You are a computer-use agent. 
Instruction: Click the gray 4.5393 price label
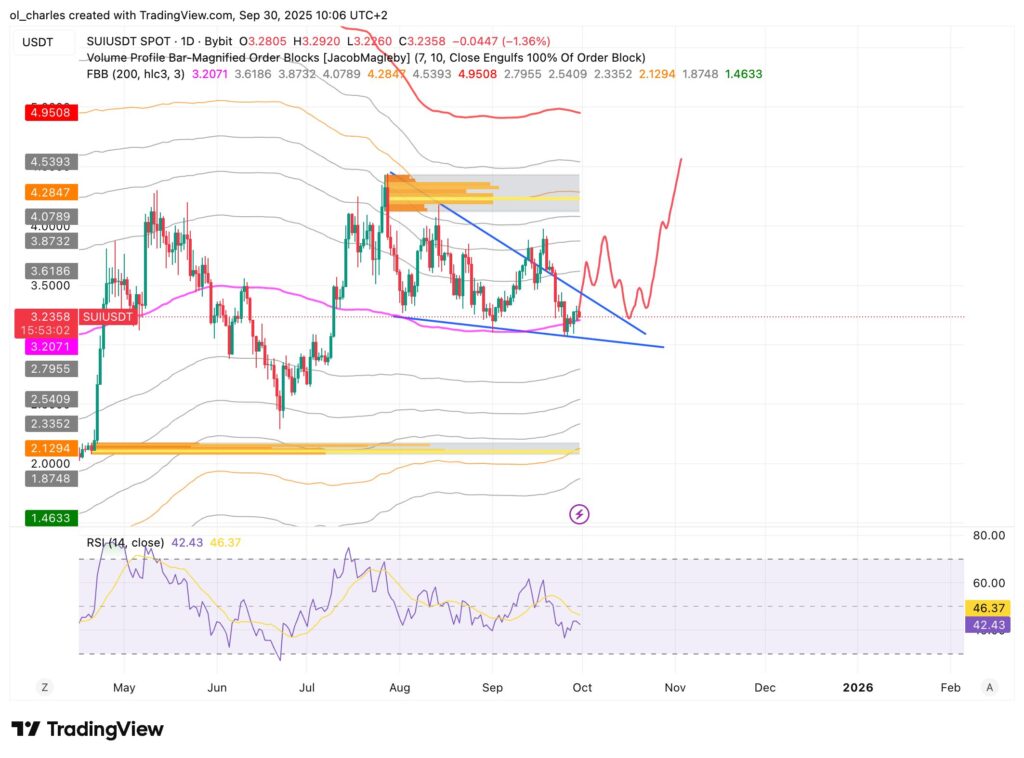[52, 160]
